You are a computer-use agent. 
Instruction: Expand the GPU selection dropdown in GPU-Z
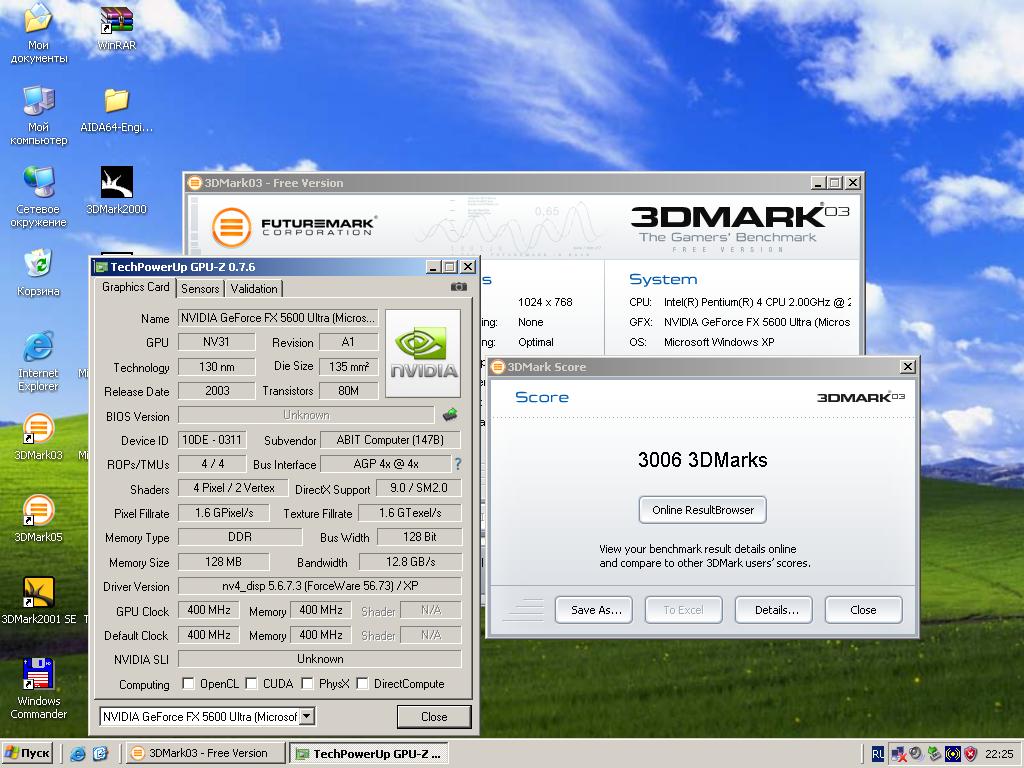click(308, 716)
